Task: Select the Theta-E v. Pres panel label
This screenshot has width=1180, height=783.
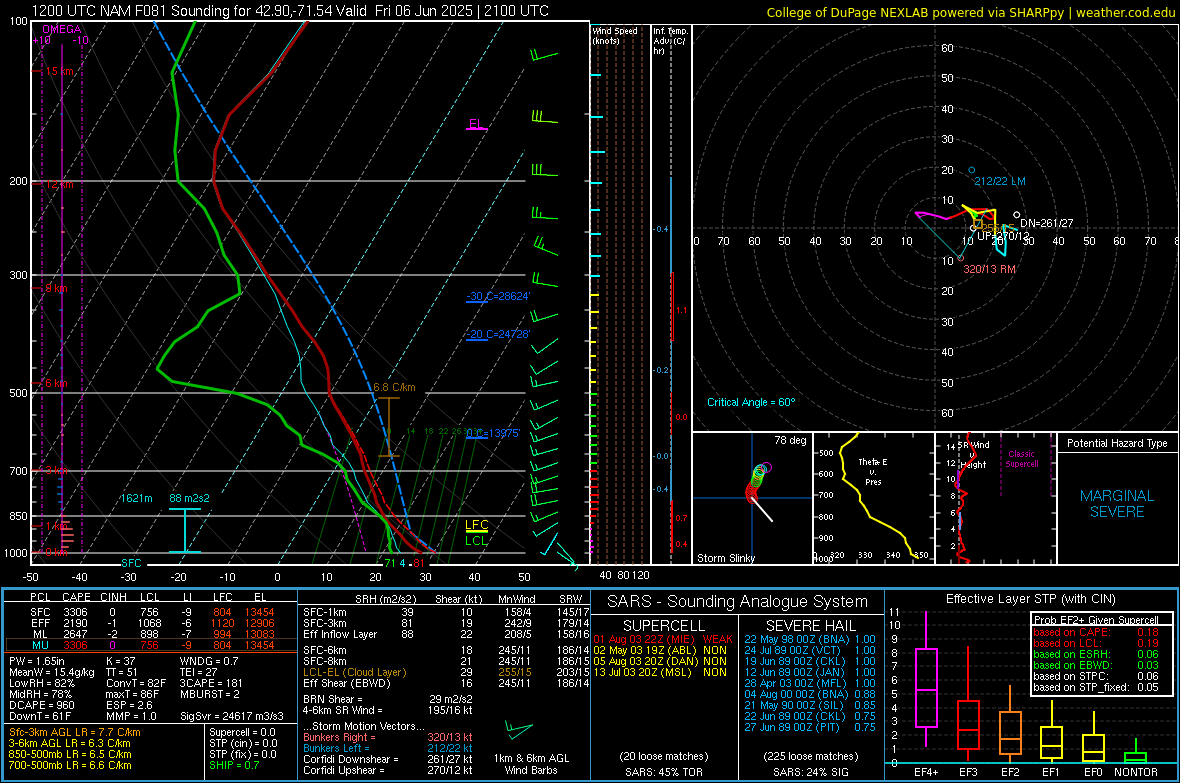Action: click(873, 471)
